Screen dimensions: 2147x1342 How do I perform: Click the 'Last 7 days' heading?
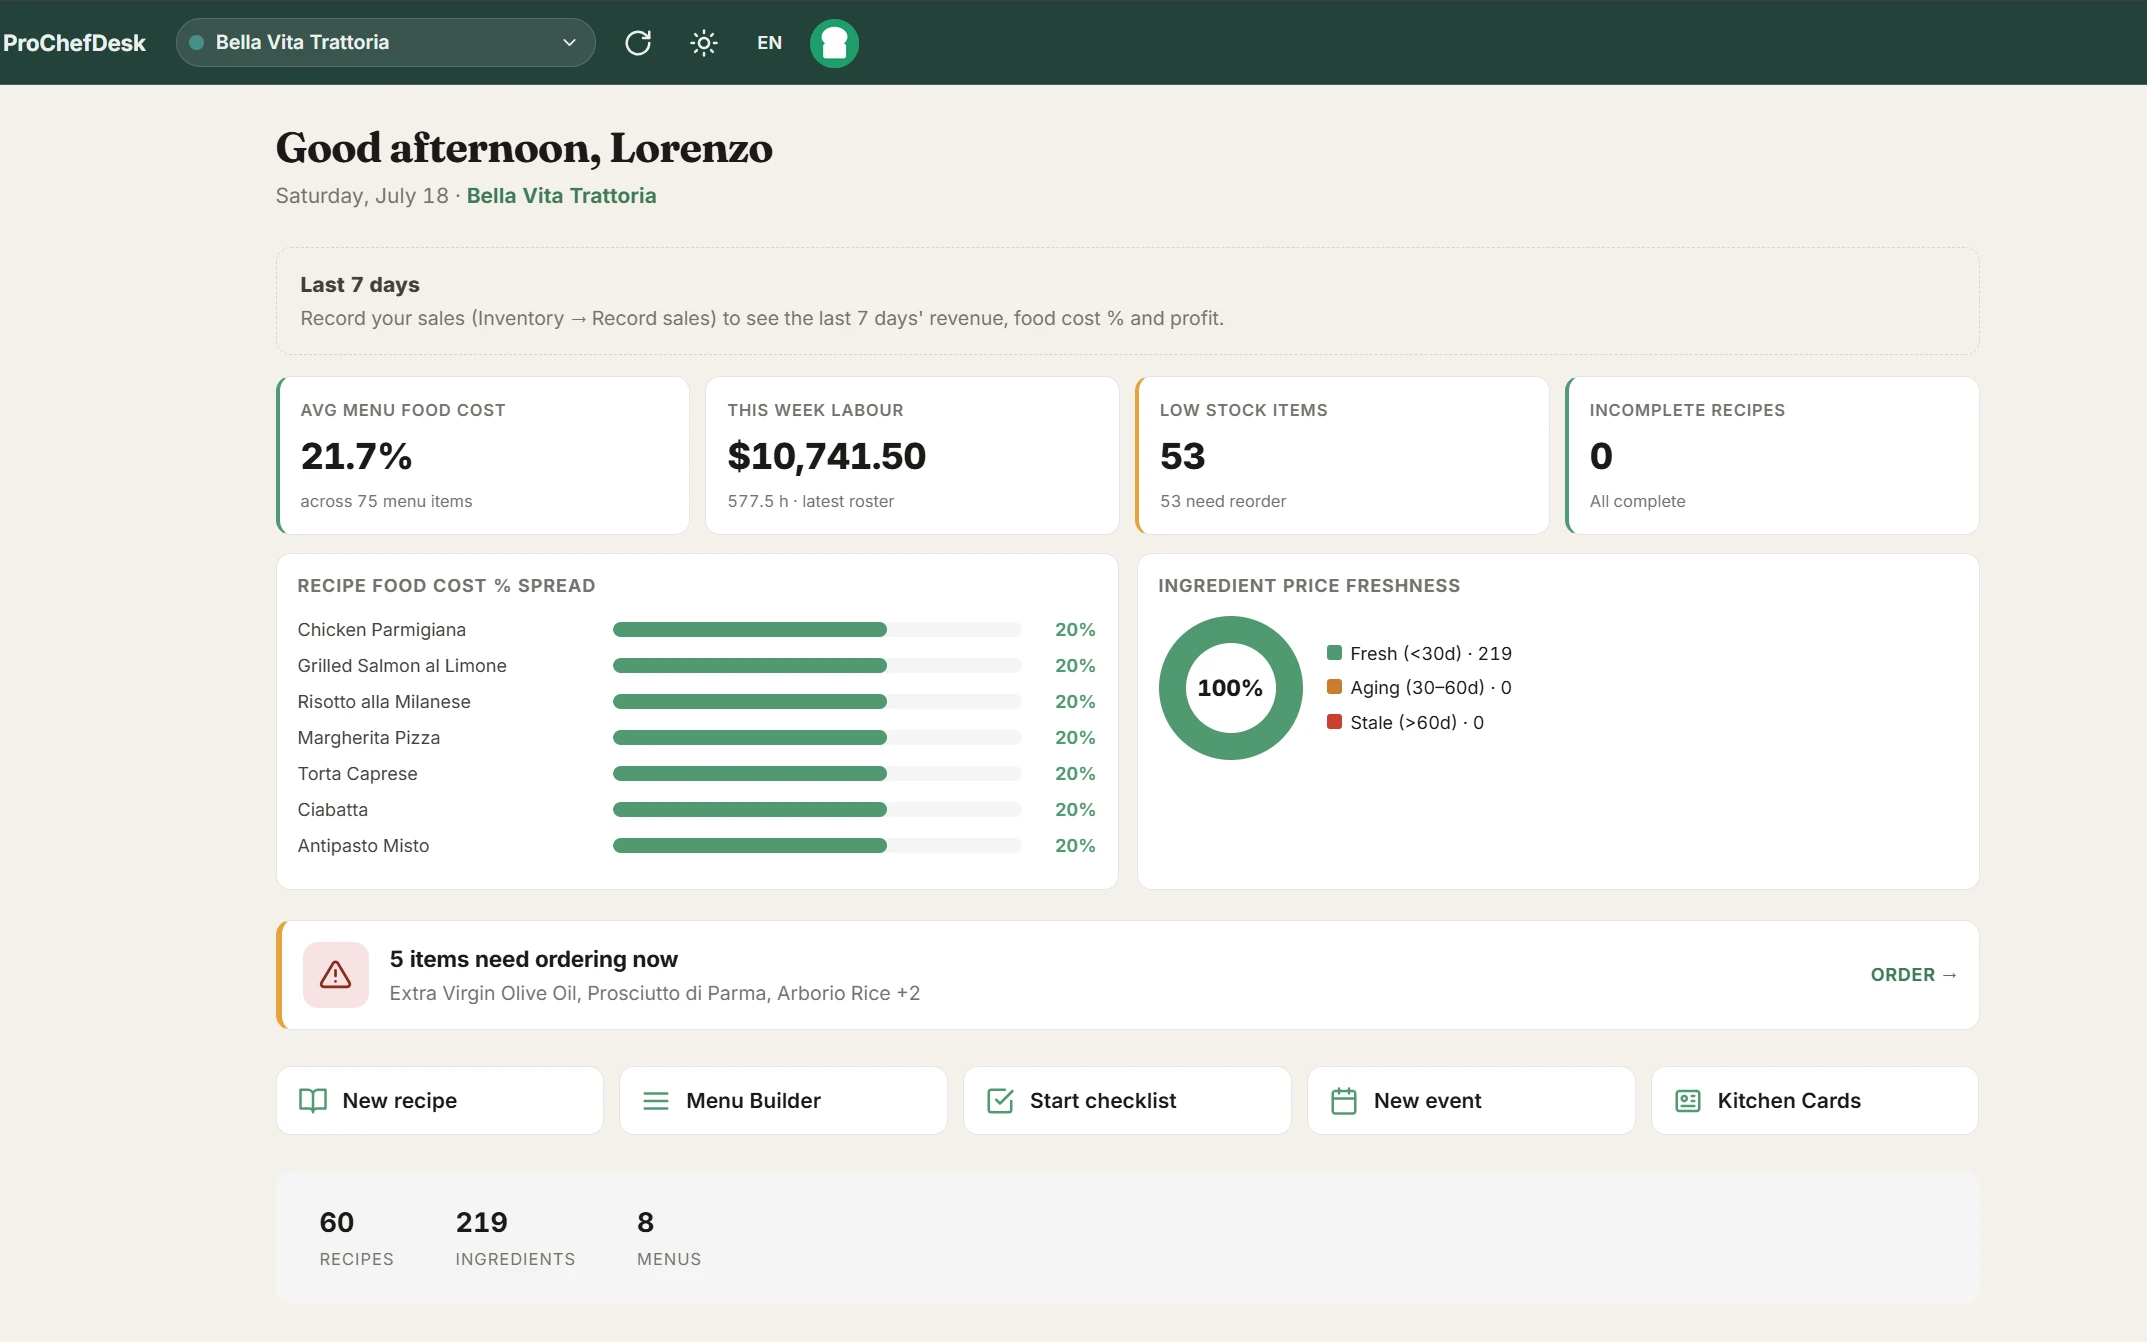360,285
